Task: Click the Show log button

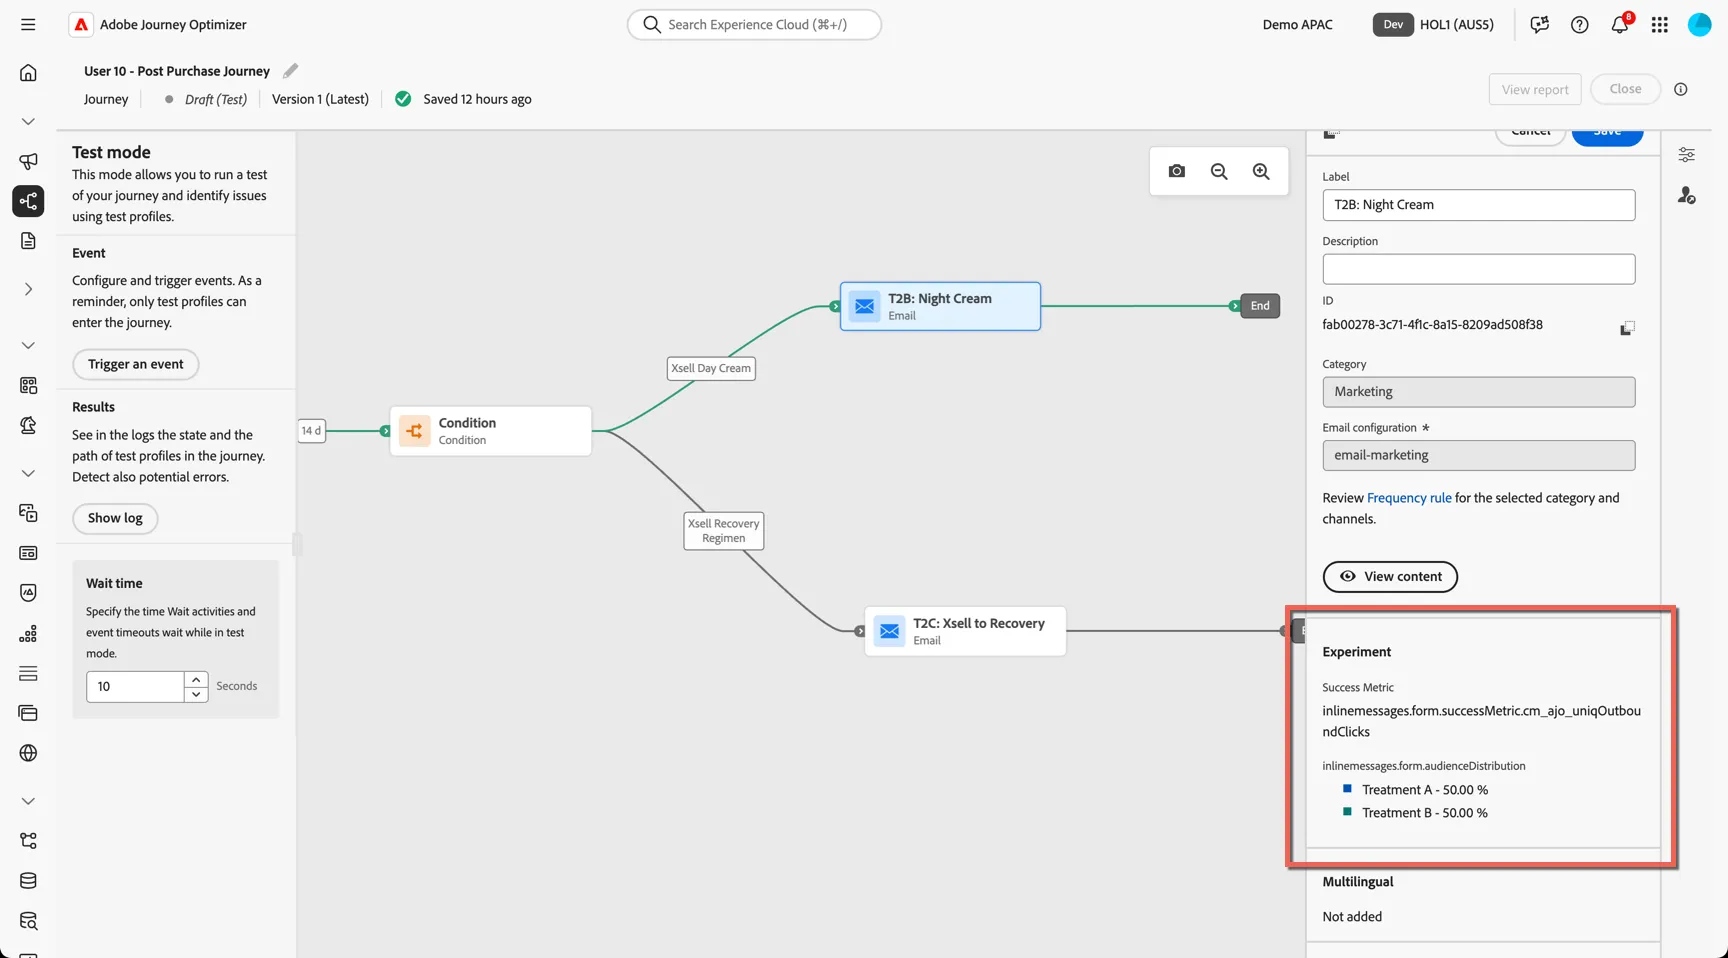Action: click(115, 518)
